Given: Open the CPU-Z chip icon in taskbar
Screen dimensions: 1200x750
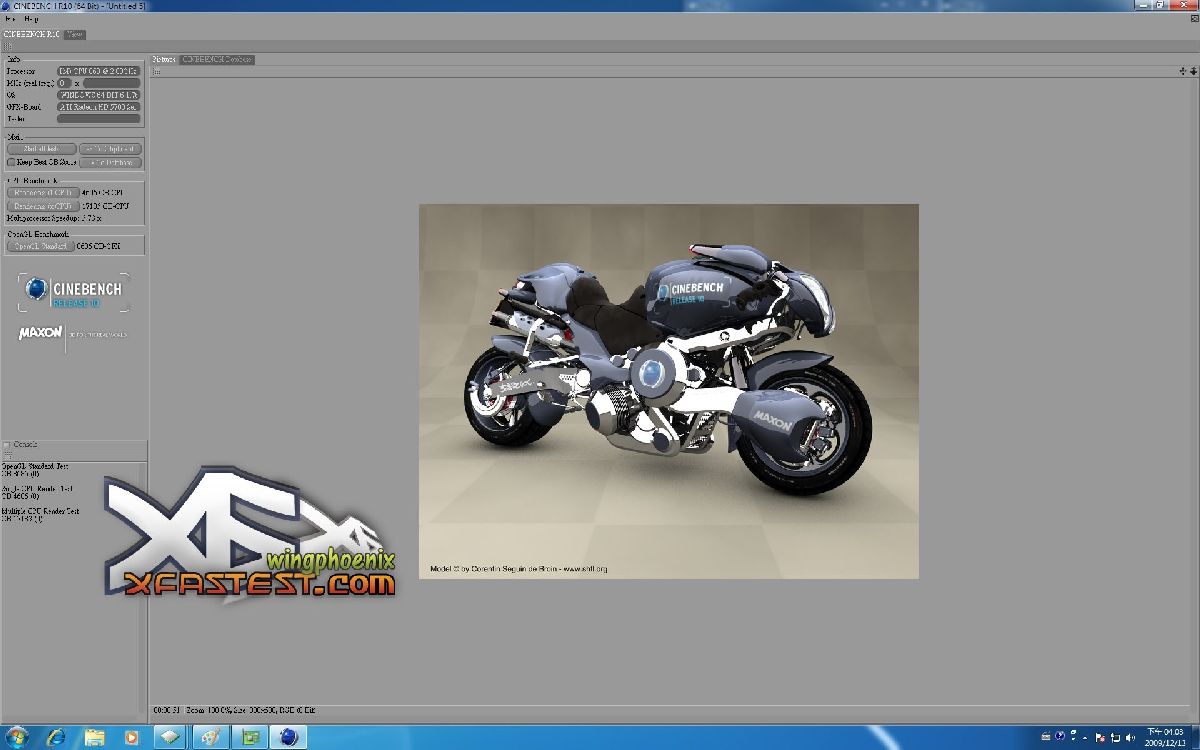Looking at the screenshot, I should [x=171, y=737].
